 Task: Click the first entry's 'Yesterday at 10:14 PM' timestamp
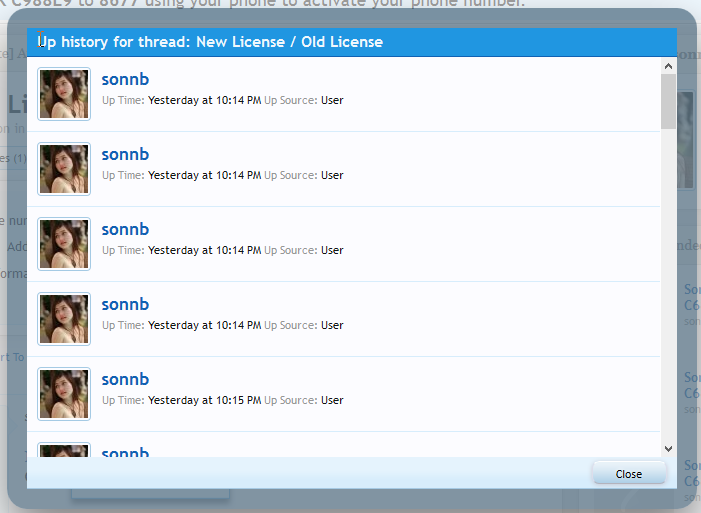pyautogui.click(x=204, y=100)
